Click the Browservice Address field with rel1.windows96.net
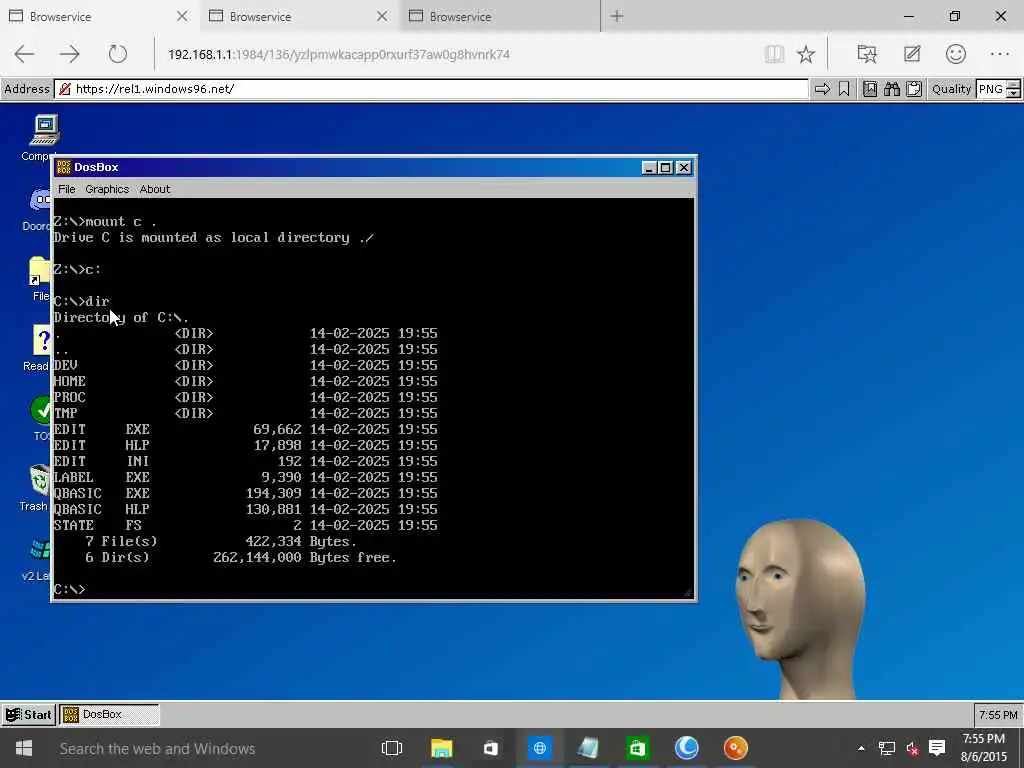The height and width of the screenshot is (768, 1024). [432, 89]
